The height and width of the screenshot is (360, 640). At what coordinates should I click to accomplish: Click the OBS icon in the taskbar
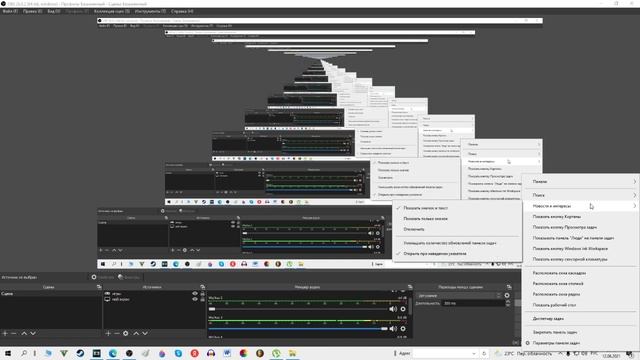[x=129, y=353]
